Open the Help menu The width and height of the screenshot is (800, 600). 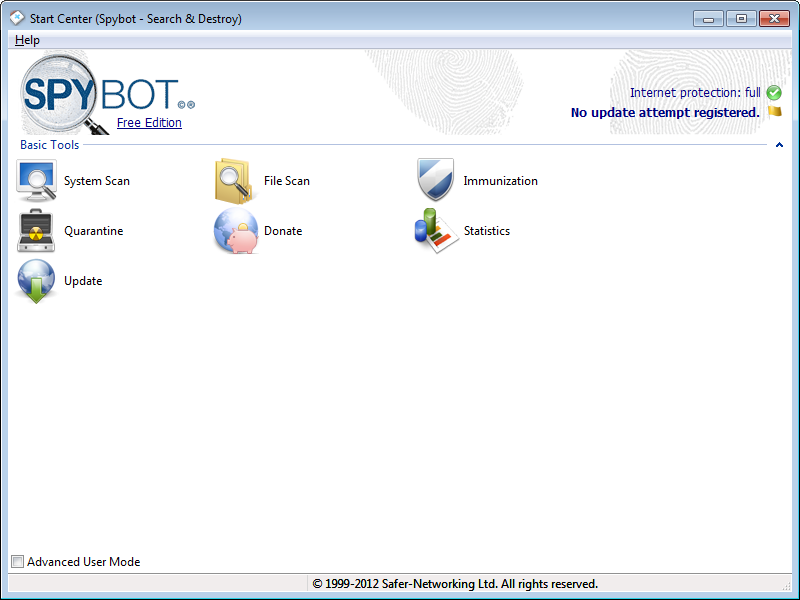pyautogui.click(x=27, y=40)
